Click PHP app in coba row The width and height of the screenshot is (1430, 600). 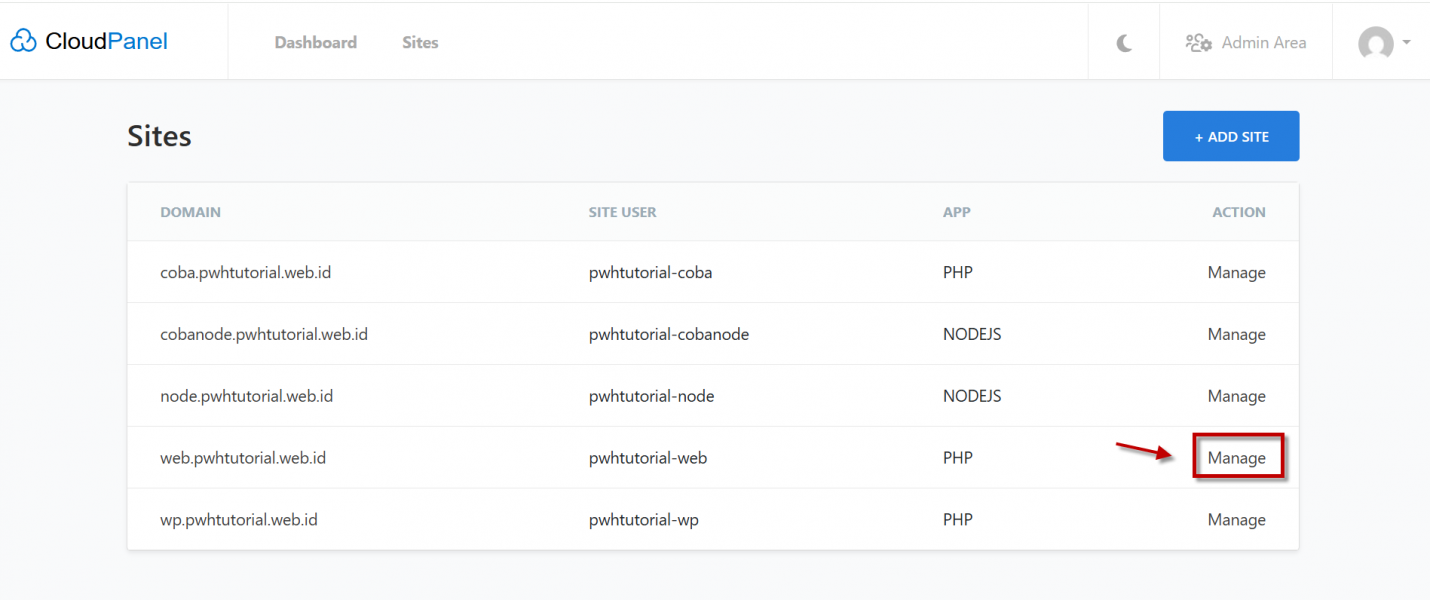tap(958, 272)
